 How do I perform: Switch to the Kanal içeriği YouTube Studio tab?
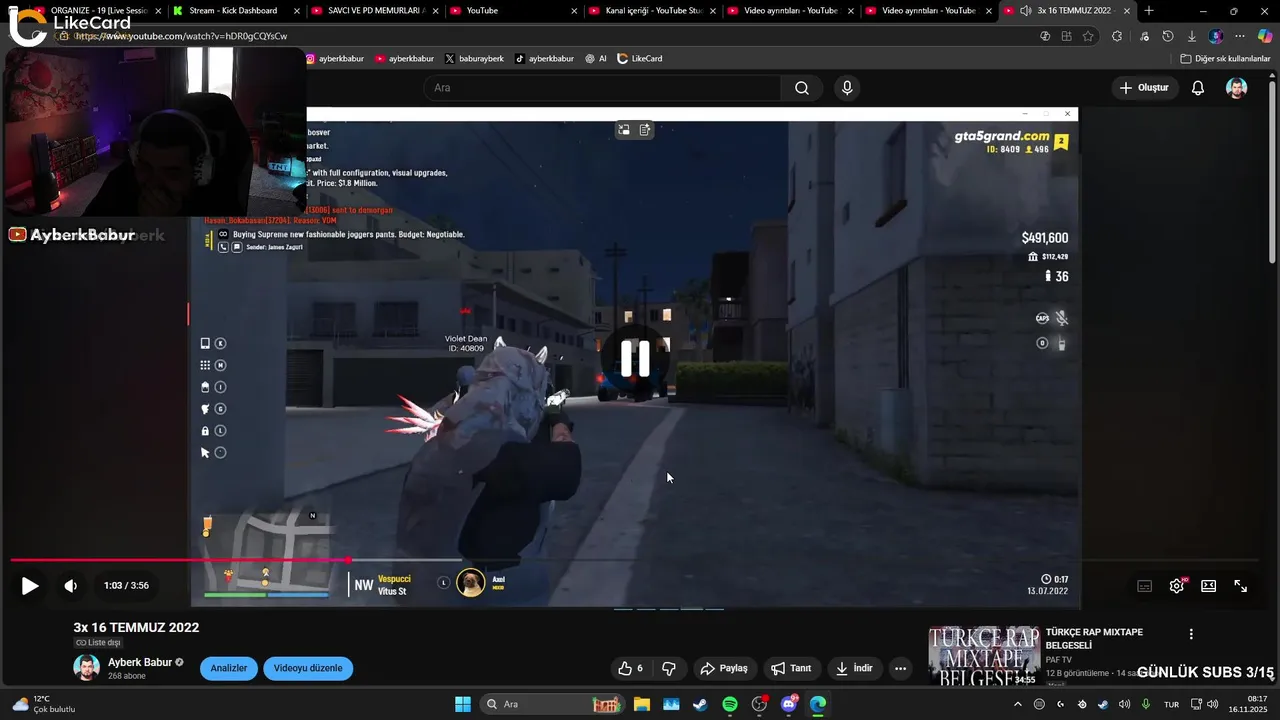(x=651, y=11)
